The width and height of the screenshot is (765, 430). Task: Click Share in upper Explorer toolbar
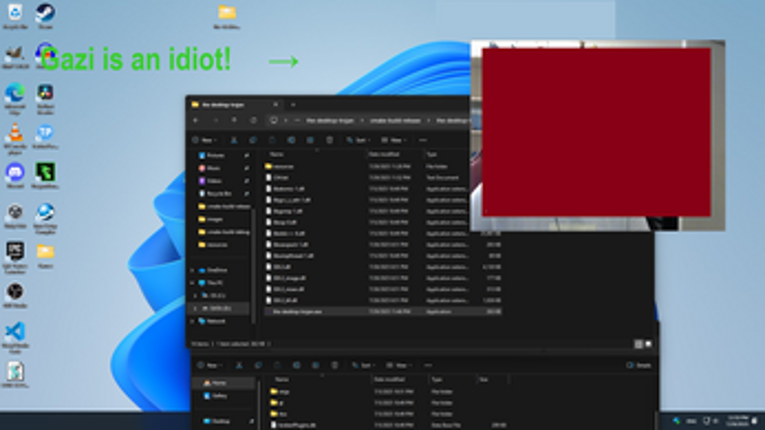click(310, 140)
